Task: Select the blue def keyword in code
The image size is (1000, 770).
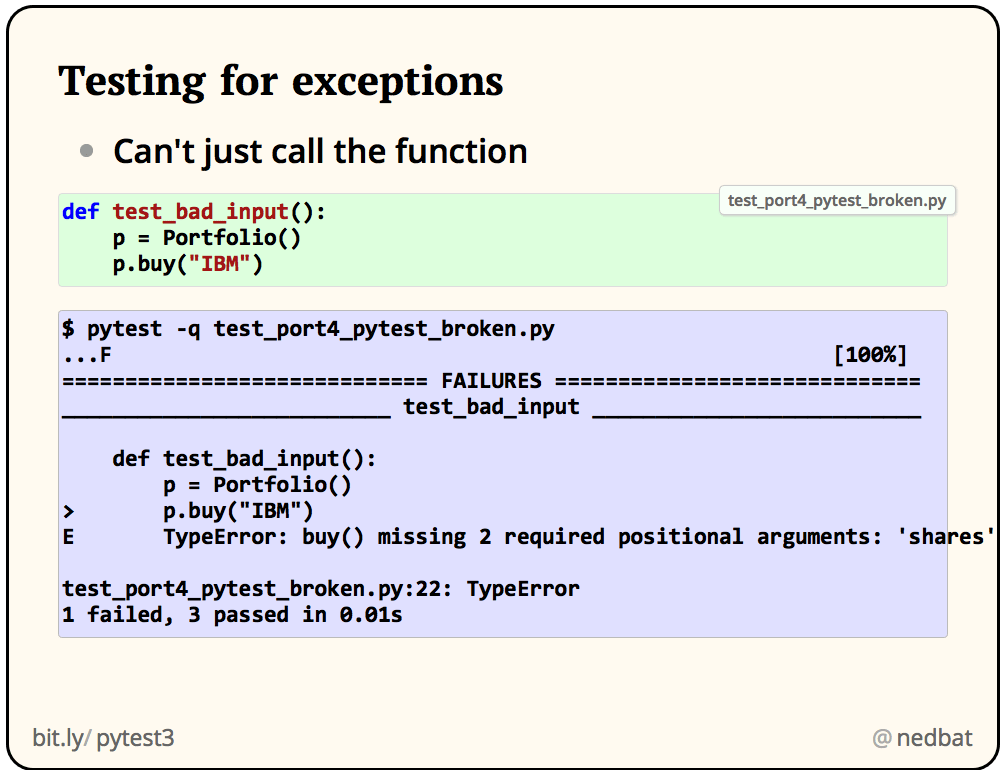Action: click(x=80, y=212)
